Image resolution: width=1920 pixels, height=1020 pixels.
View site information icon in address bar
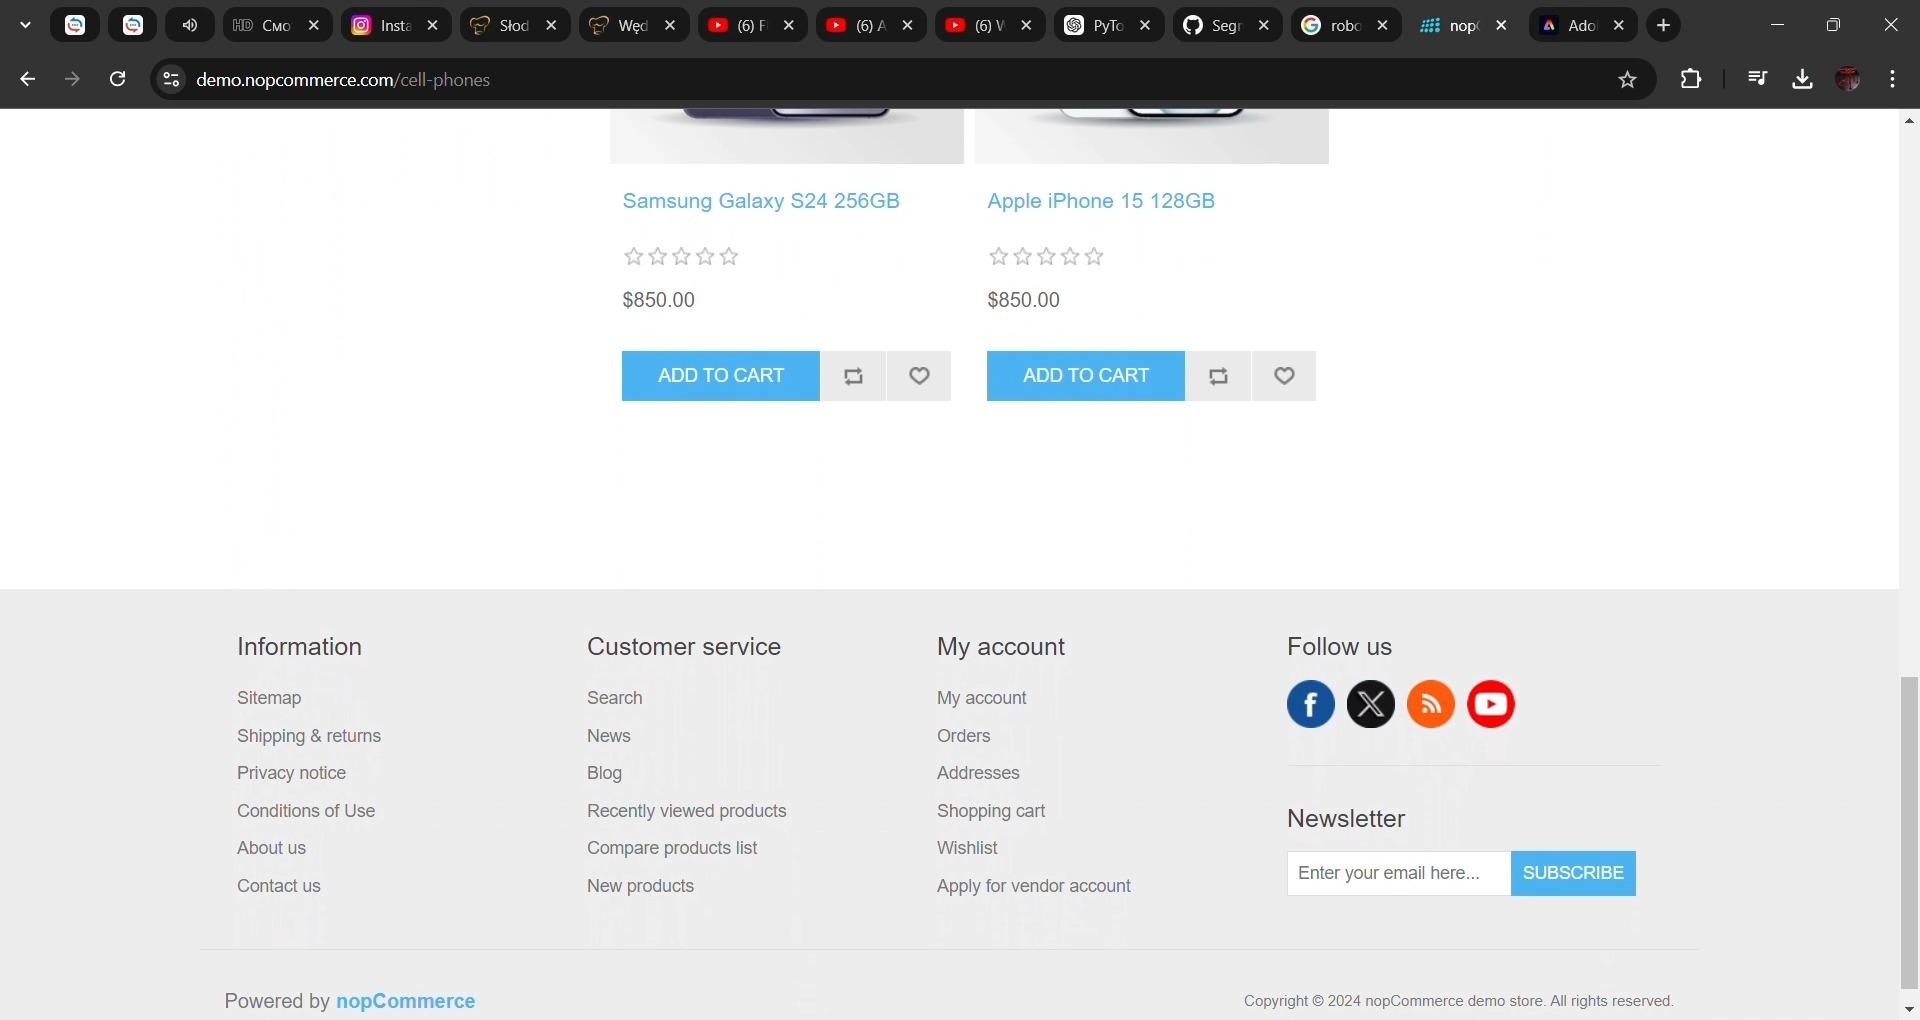point(171,79)
